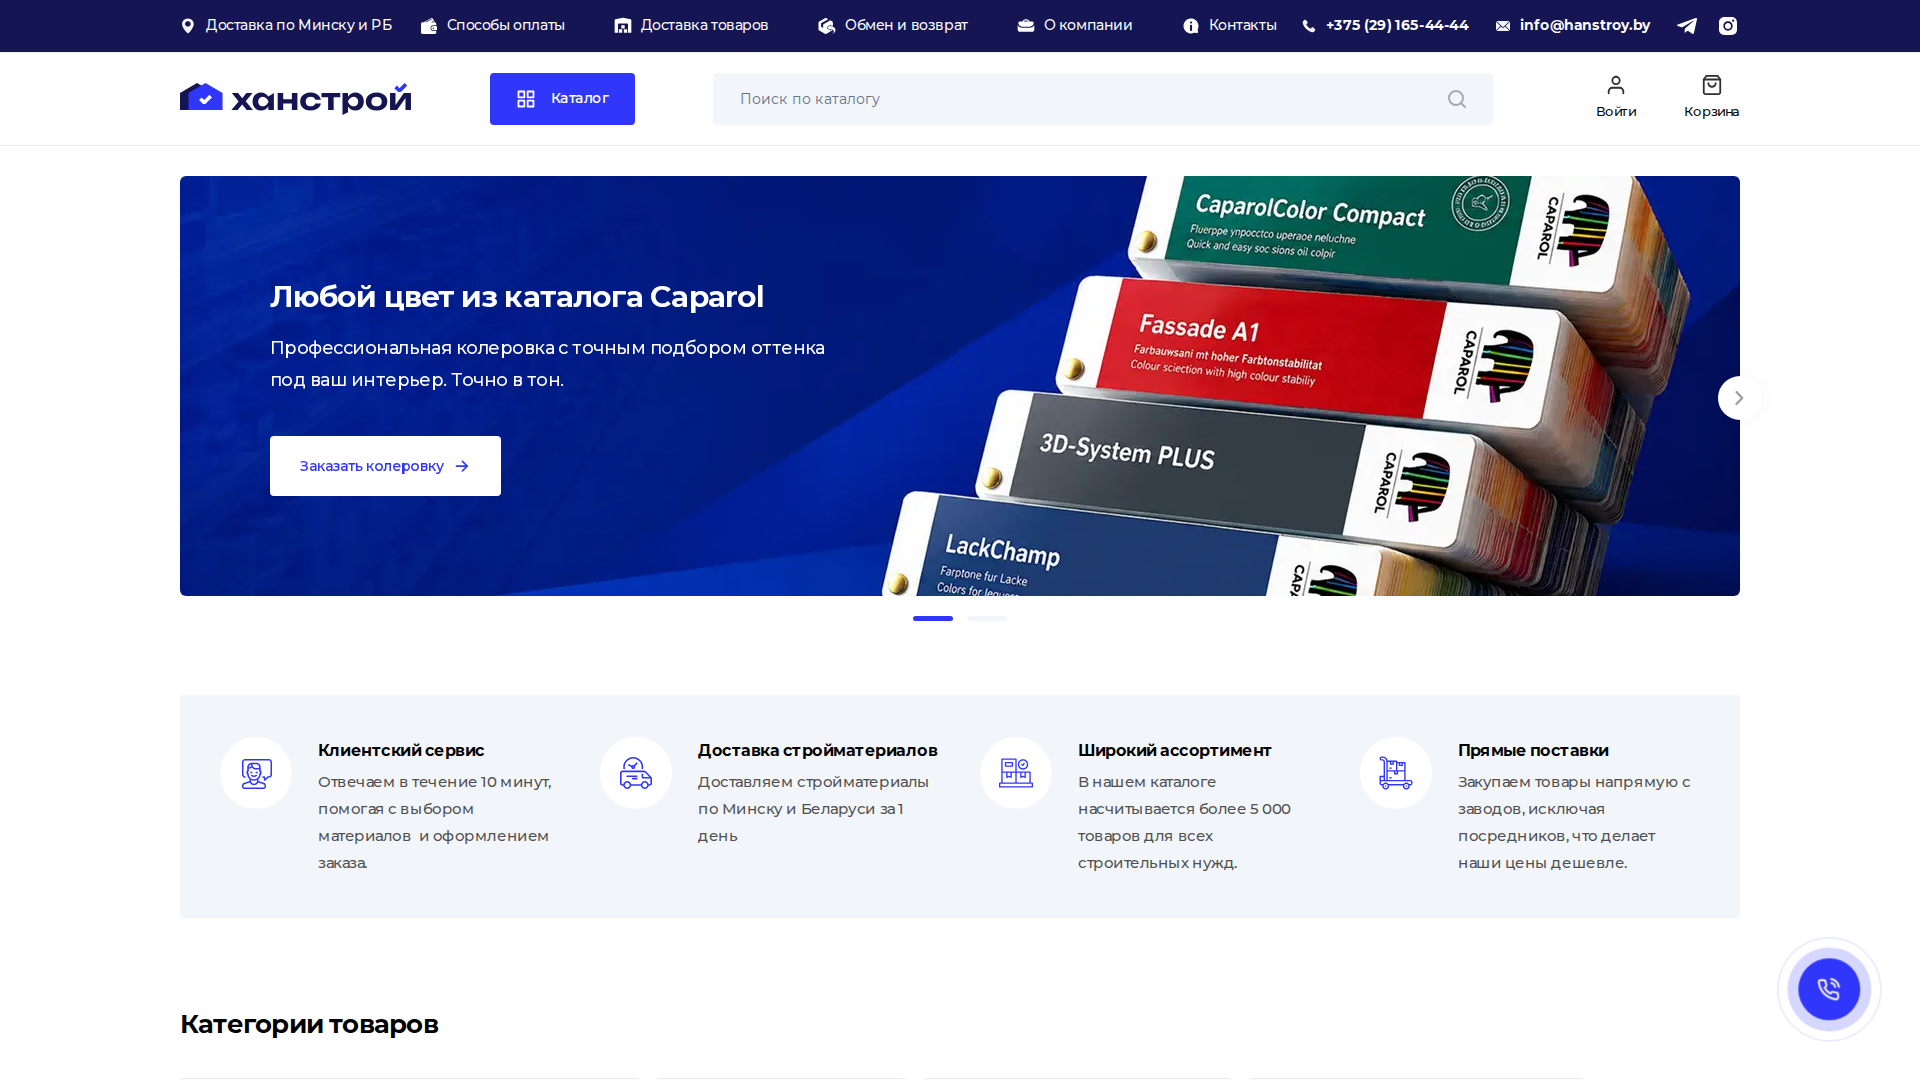Go to next banner slide arrow
Screen dimensions: 1920x1080
point(1740,398)
